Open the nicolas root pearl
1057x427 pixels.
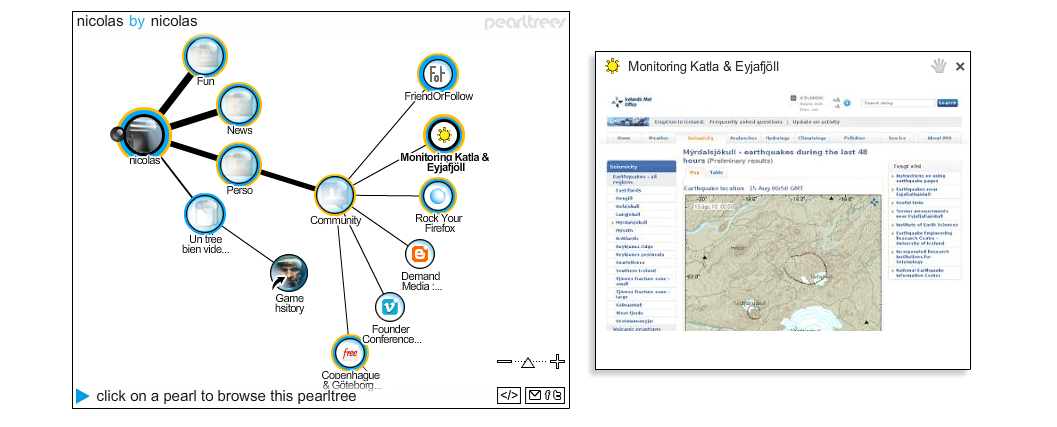point(144,135)
